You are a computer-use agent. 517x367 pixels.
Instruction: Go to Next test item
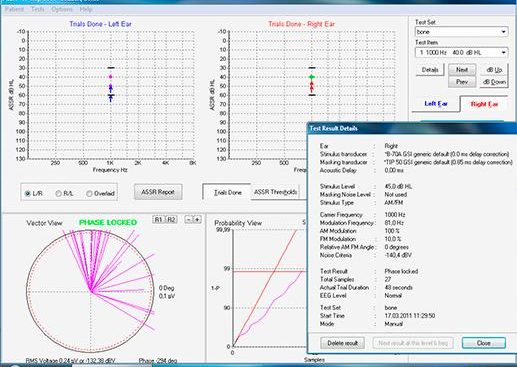pos(462,70)
